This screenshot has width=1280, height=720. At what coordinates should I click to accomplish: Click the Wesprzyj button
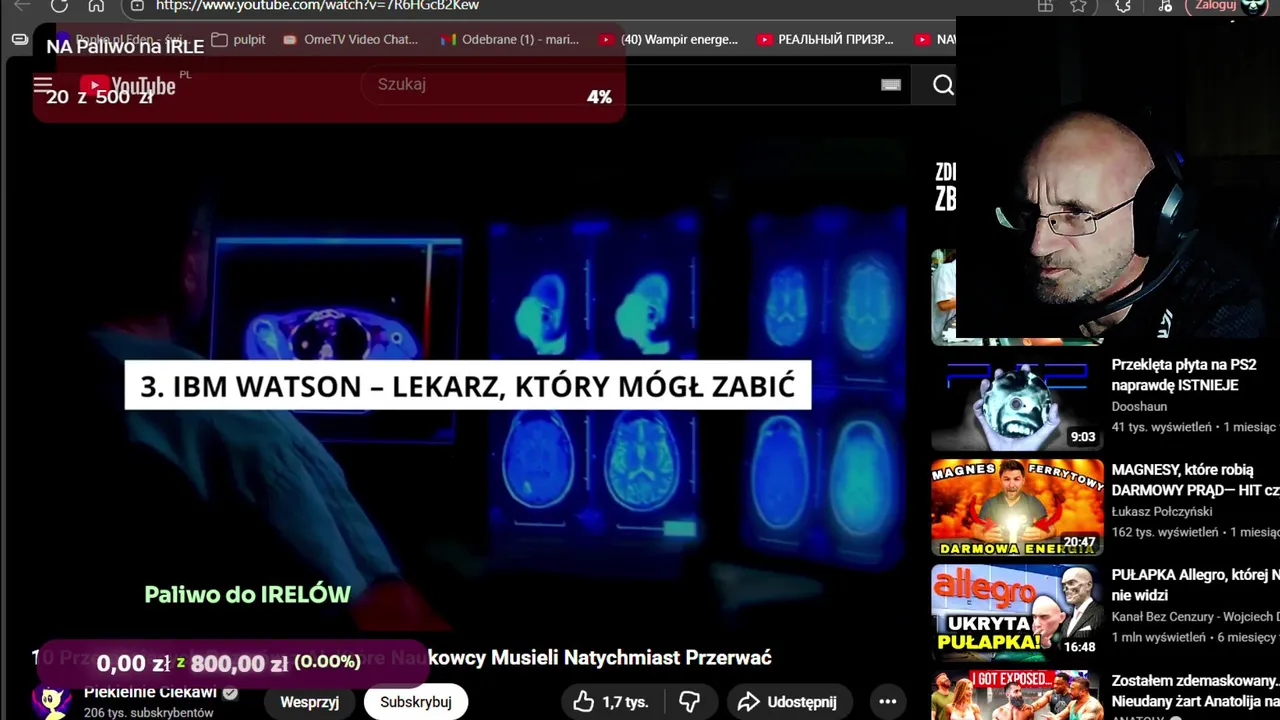point(309,702)
